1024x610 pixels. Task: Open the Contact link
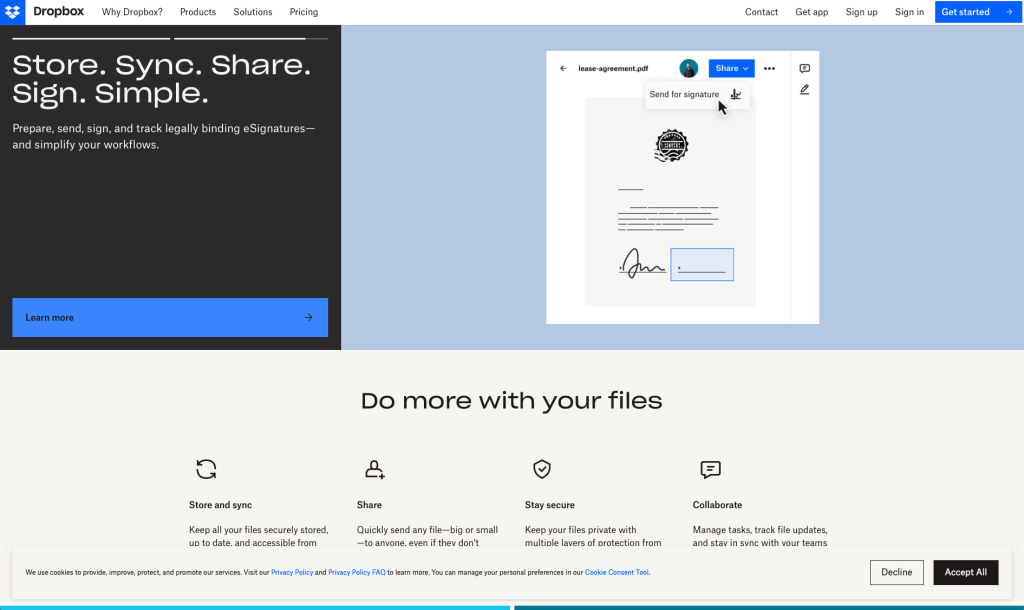click(x=761, y=12)
